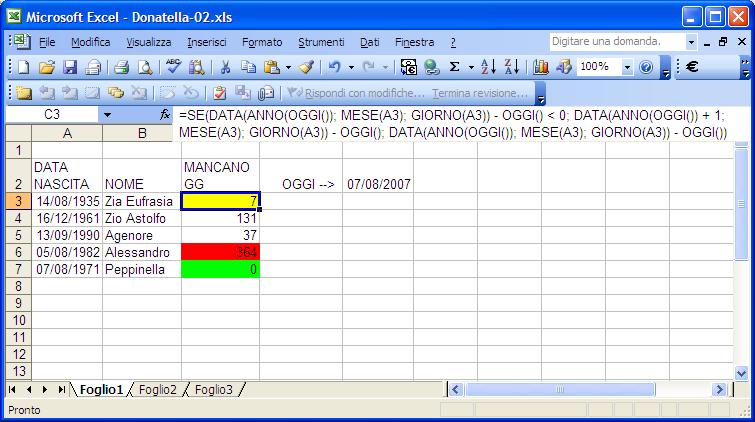Run the spelling check tool
755x422 pixels.
pos(173,67)
